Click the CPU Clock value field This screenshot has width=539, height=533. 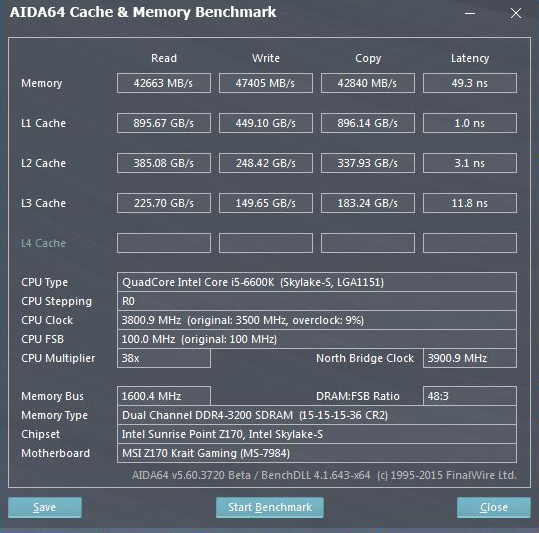click(x=317, y=320)
